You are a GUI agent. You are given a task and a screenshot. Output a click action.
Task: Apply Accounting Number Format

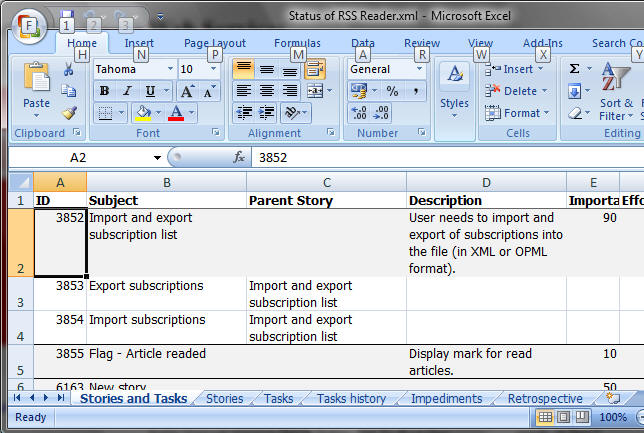pos(359,91)
